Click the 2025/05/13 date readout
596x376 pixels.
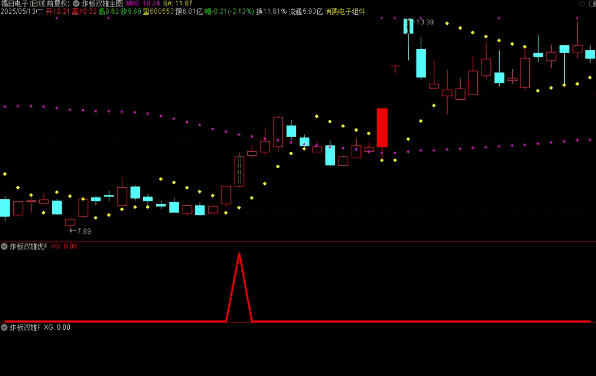coord(22,12)
